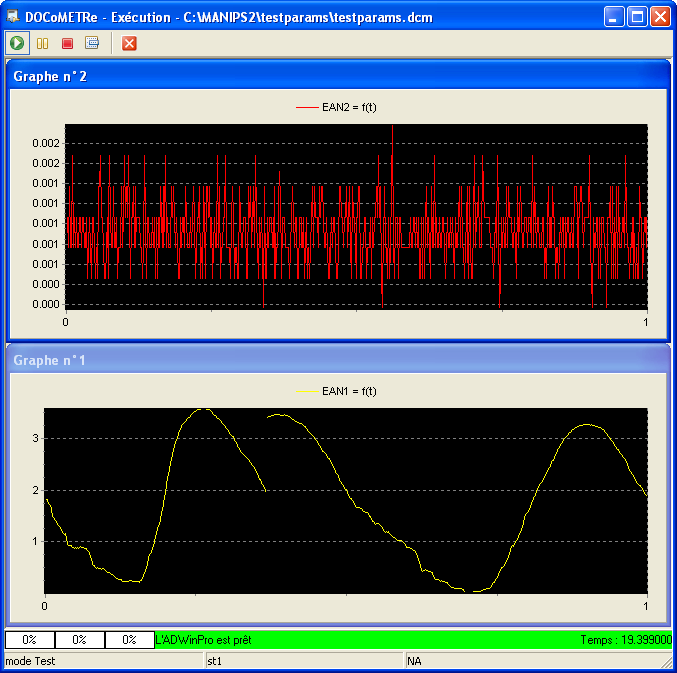Maximize the DOCoMETRe execution window
Image resolution: width=677 pixels, height=673 pixels.
637,17
